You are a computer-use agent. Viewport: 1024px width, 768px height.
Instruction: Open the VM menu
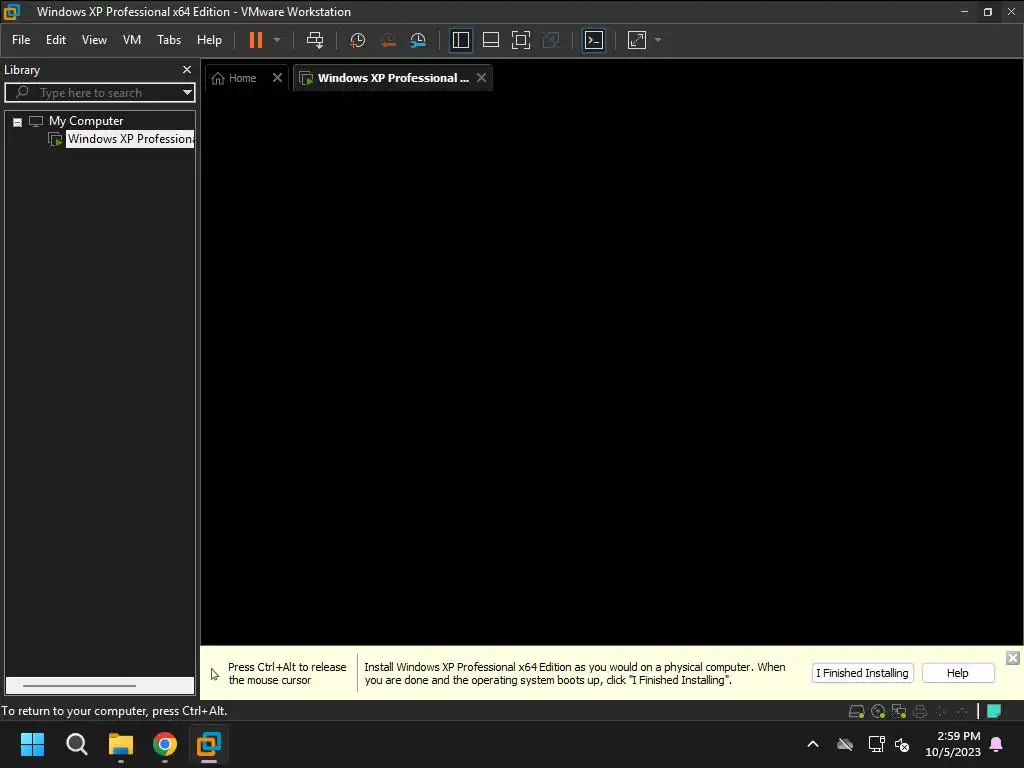132,40
